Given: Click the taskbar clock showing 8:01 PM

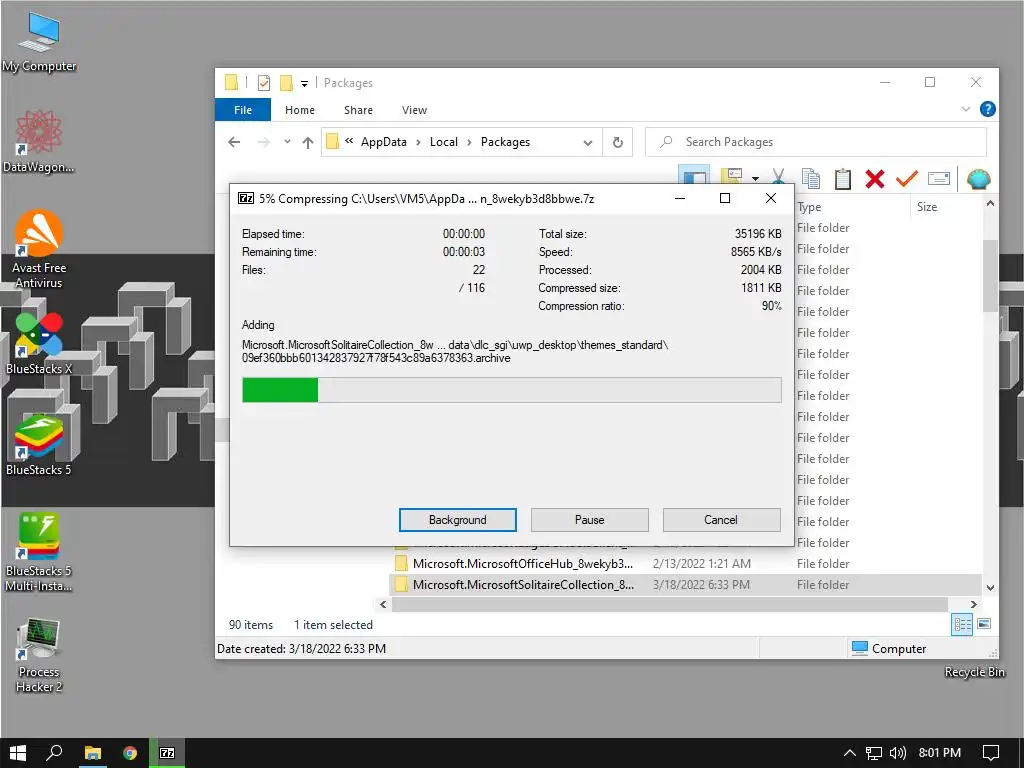Looking at the screenshot, I should (939, 753).
